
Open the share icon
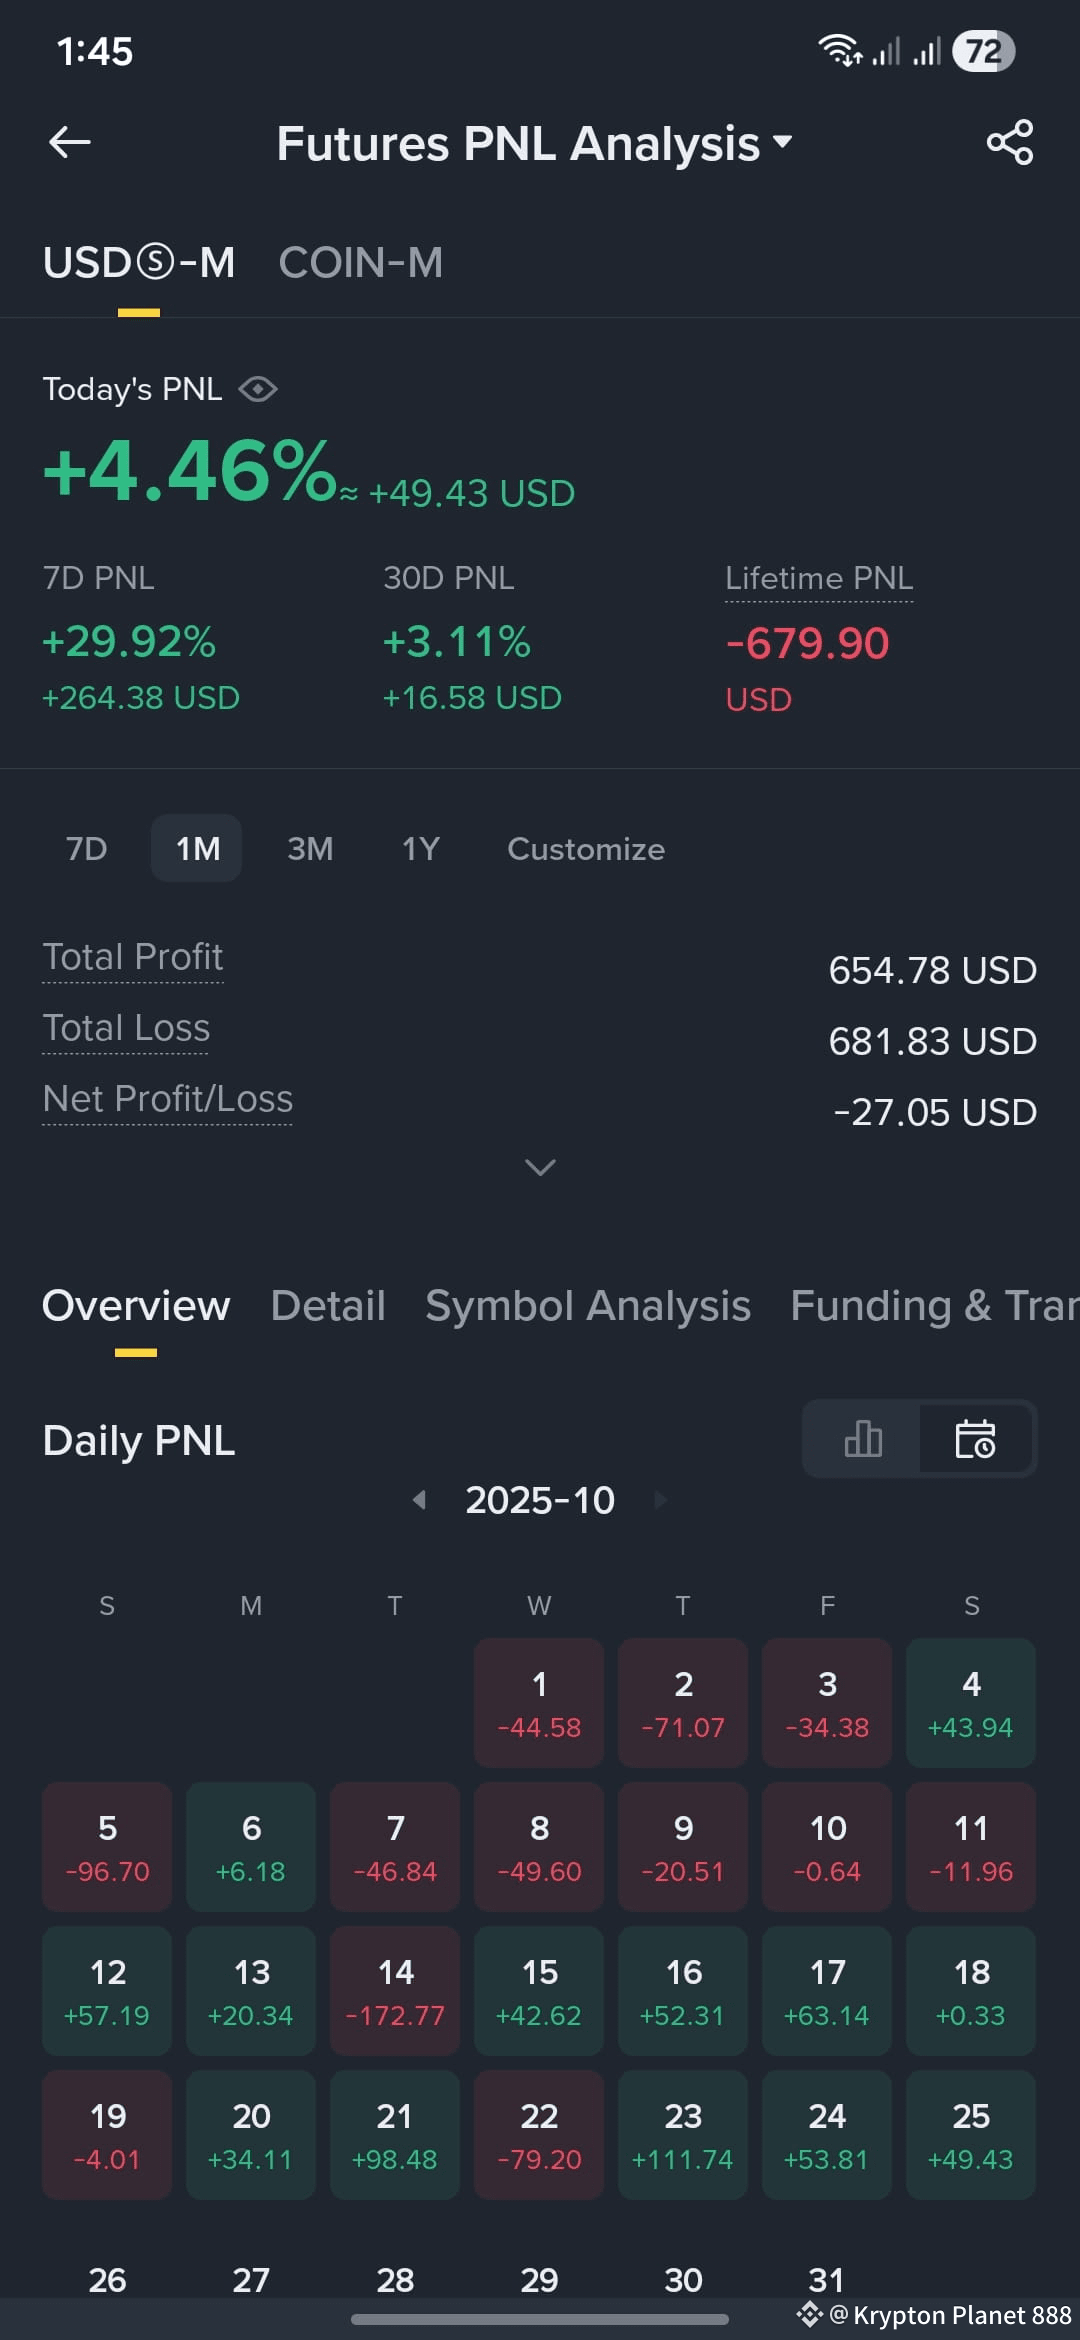(1009, 142)
